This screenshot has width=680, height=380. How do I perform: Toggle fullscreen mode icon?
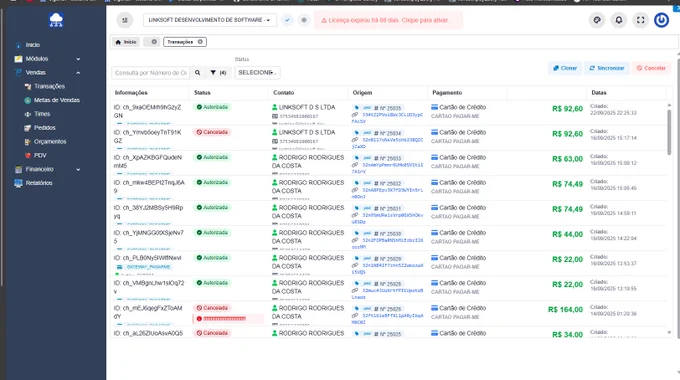coord(641,20)
